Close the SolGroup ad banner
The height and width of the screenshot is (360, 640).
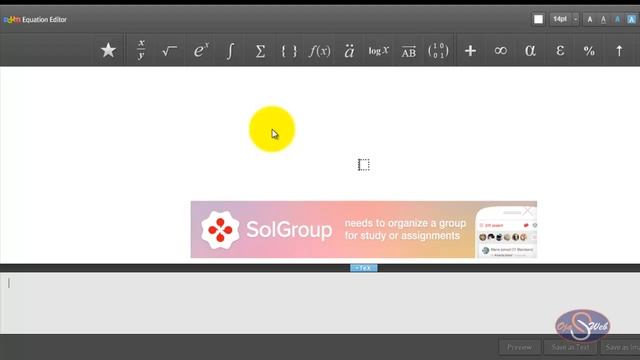528,211
